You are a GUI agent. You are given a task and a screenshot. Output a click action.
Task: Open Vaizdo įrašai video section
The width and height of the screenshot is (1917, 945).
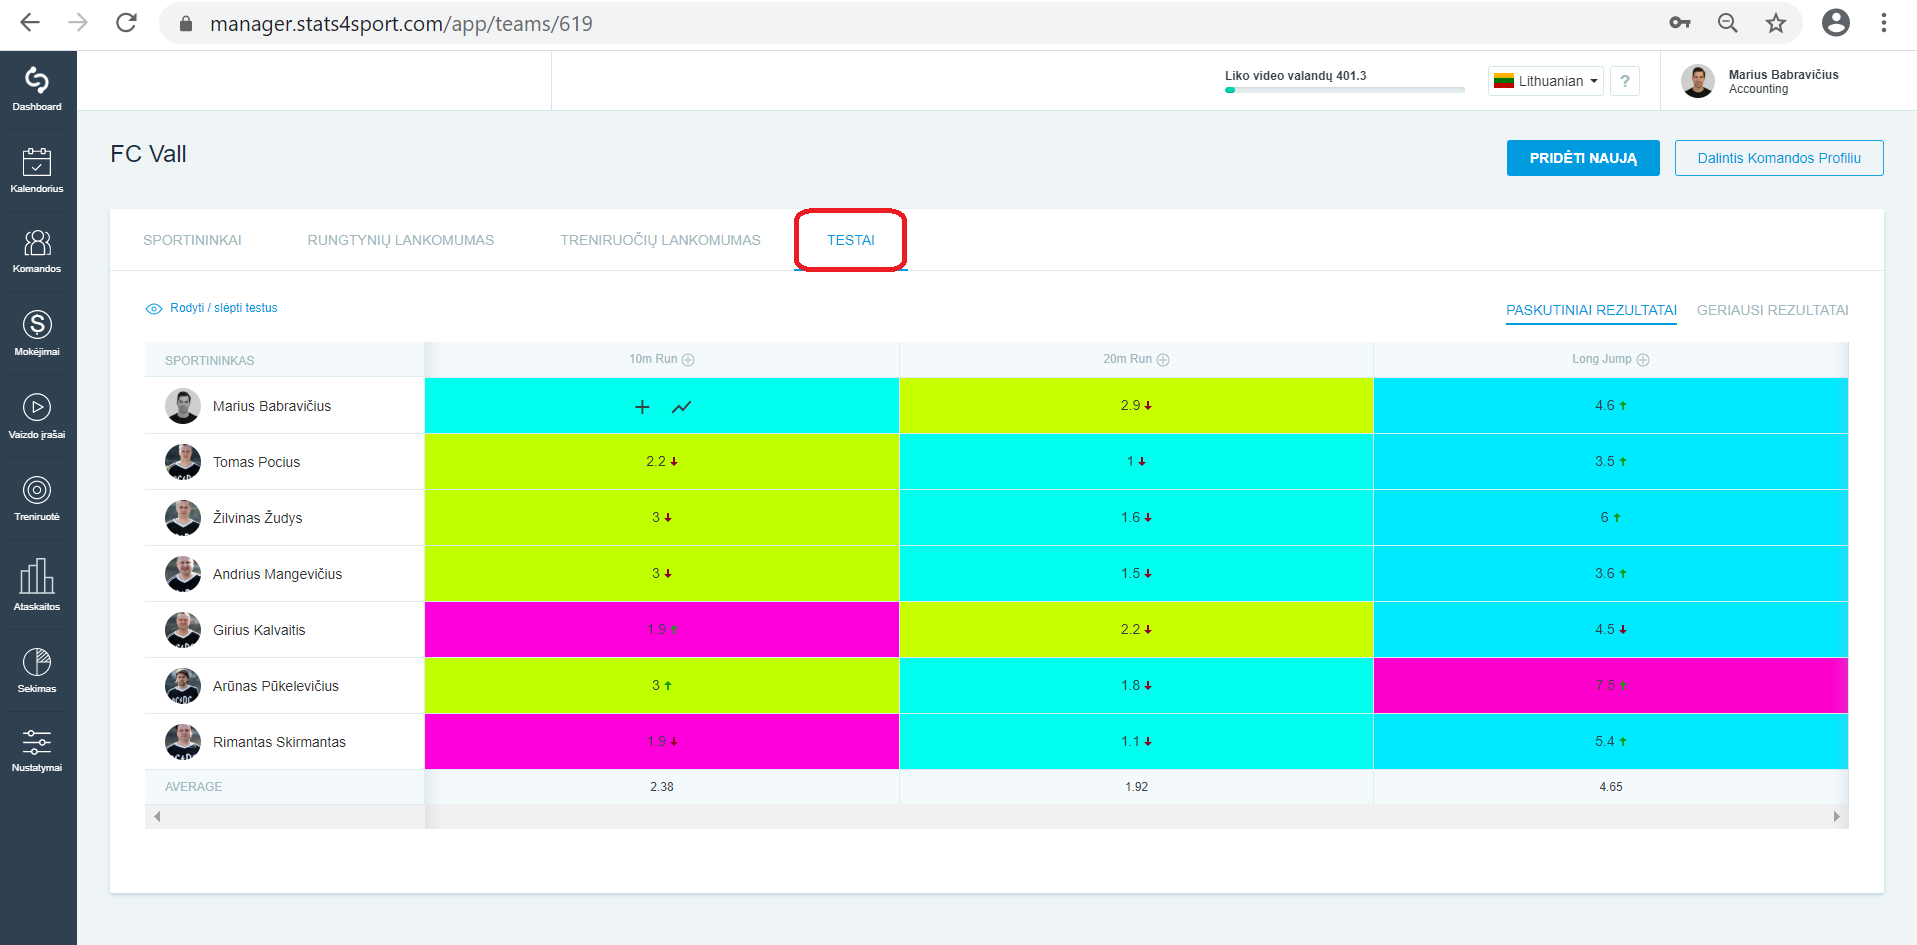(x=37, y=415)
